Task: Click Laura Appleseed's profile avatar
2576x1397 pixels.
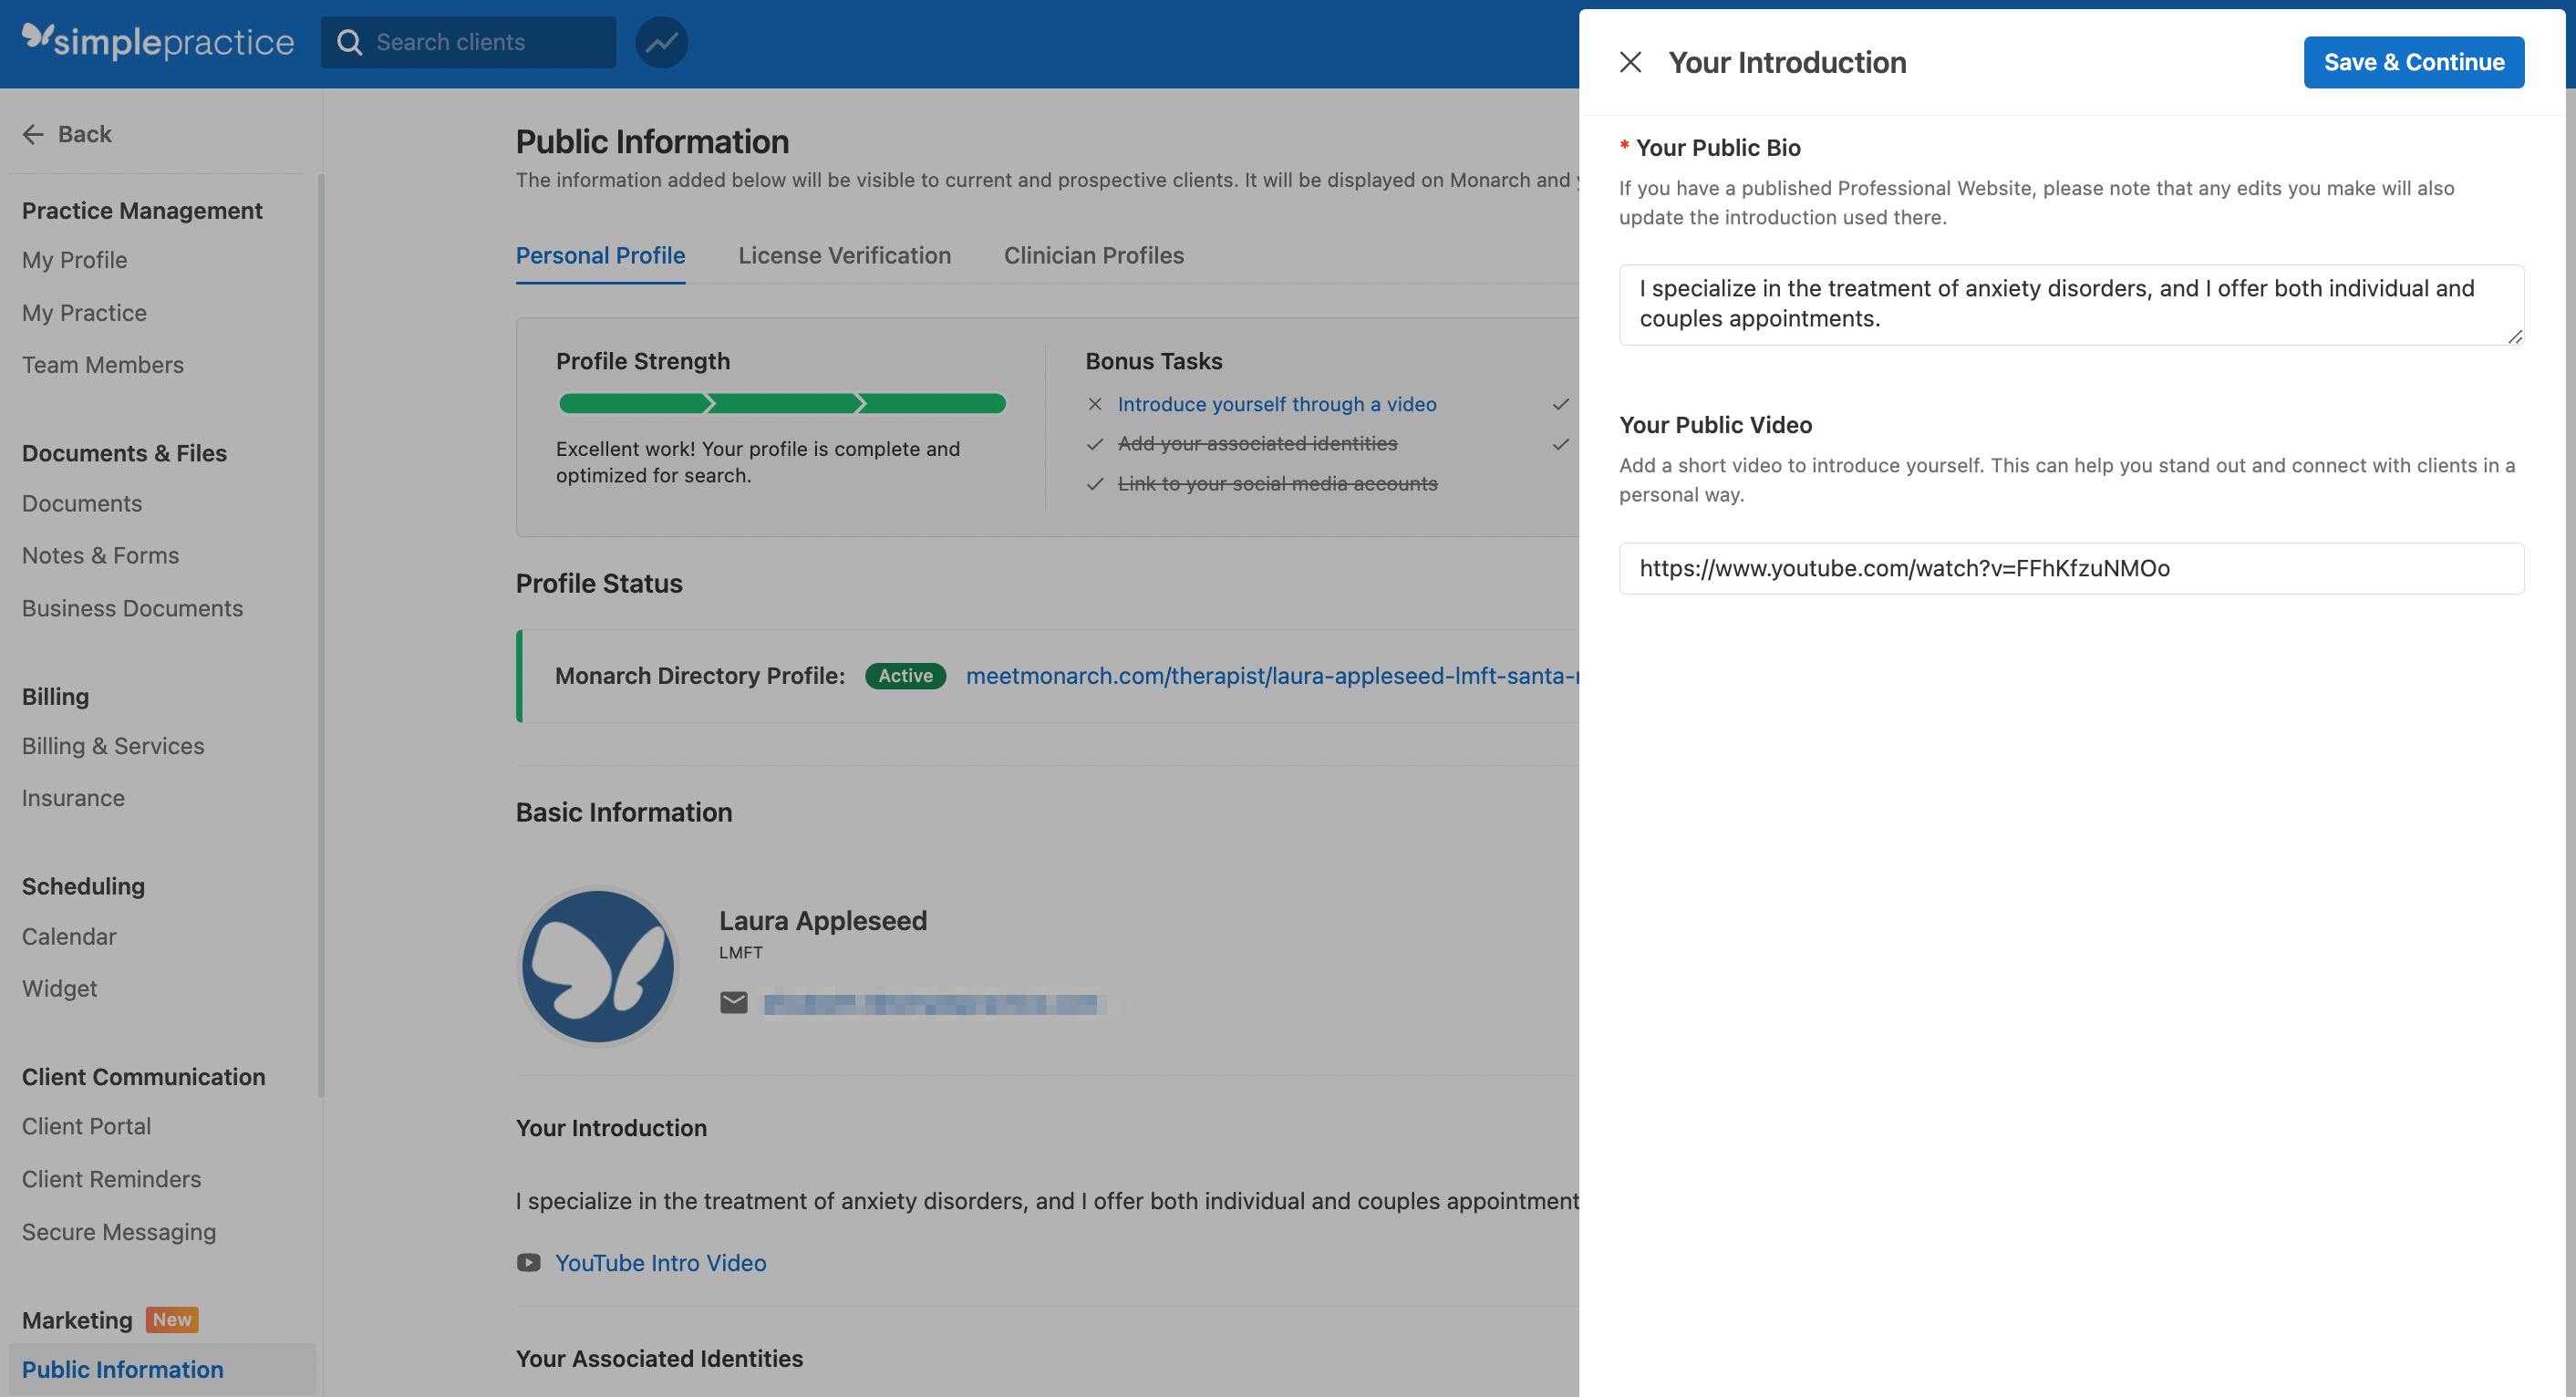Action: pos(598,966)
